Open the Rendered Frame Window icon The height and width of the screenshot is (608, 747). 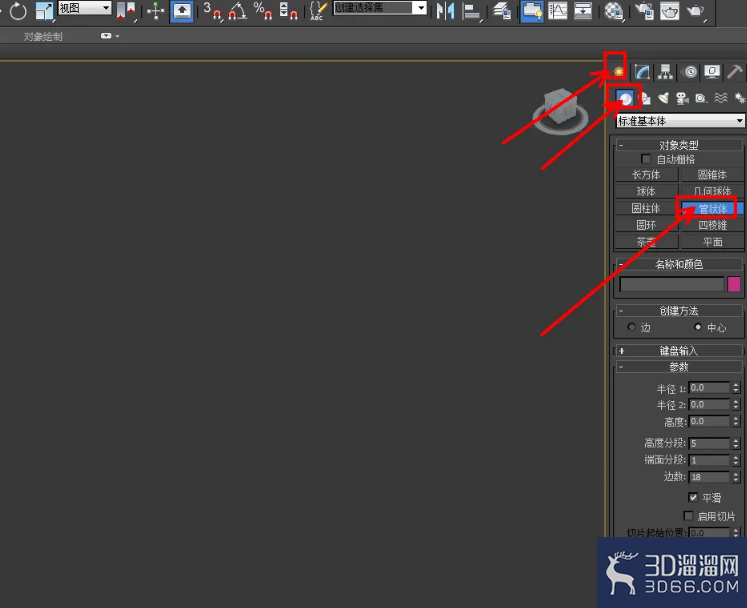pyautogui.click(x=669, y=11)
